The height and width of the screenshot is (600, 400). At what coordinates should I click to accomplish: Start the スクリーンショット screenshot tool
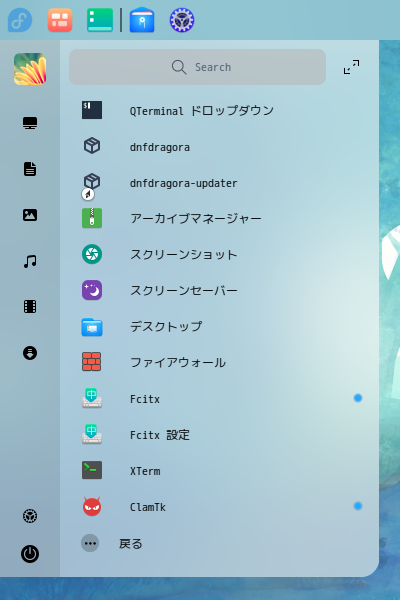(219, 254)
